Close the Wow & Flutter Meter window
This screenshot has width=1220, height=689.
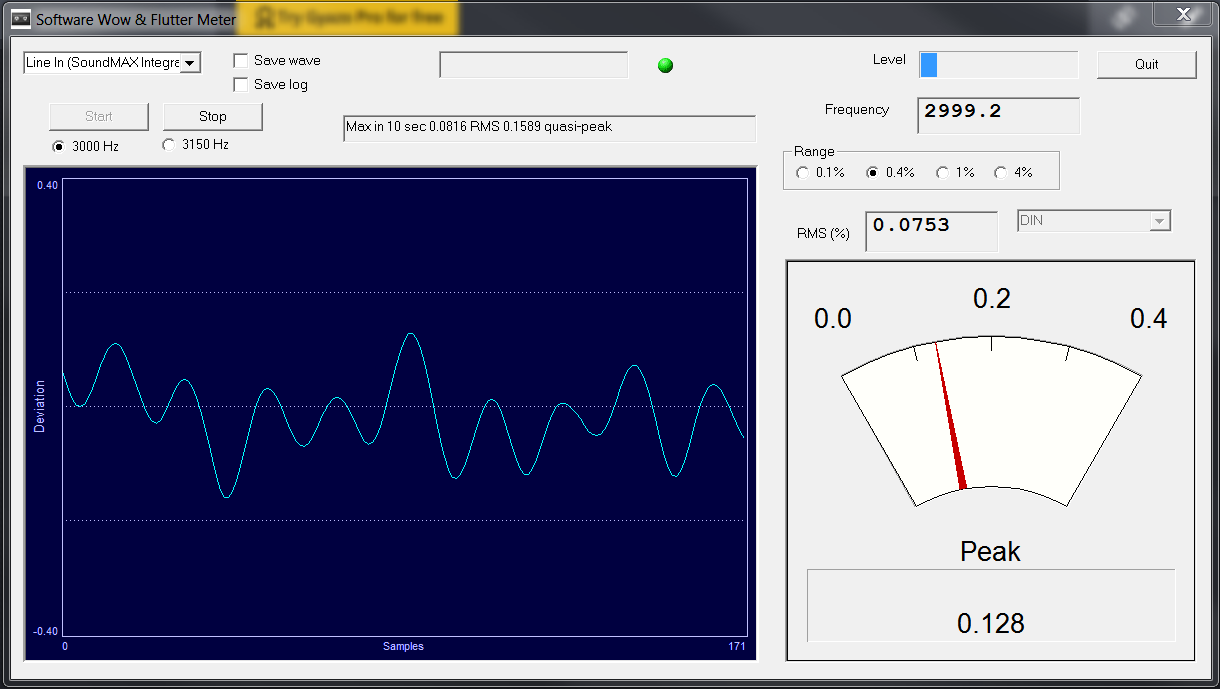coord(1184,14)
